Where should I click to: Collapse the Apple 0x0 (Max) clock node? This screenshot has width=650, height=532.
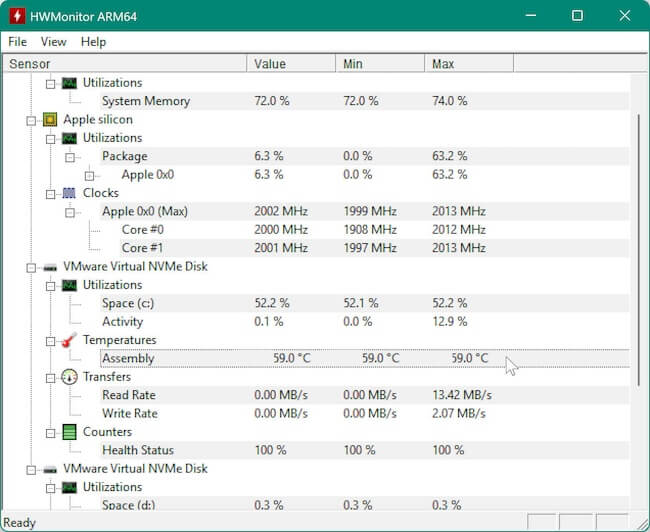point(70,213)
